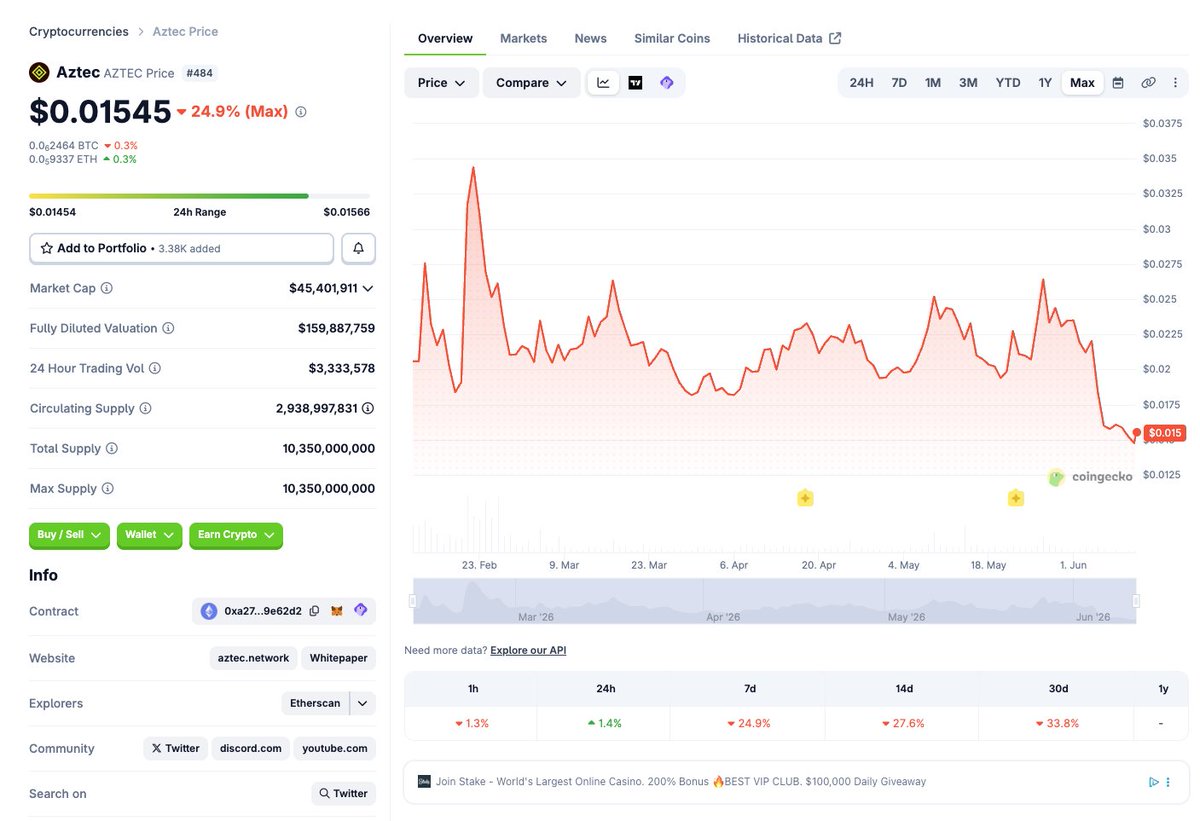Switch to the News tab
The image size is (1200, 821).
[590, 38]
